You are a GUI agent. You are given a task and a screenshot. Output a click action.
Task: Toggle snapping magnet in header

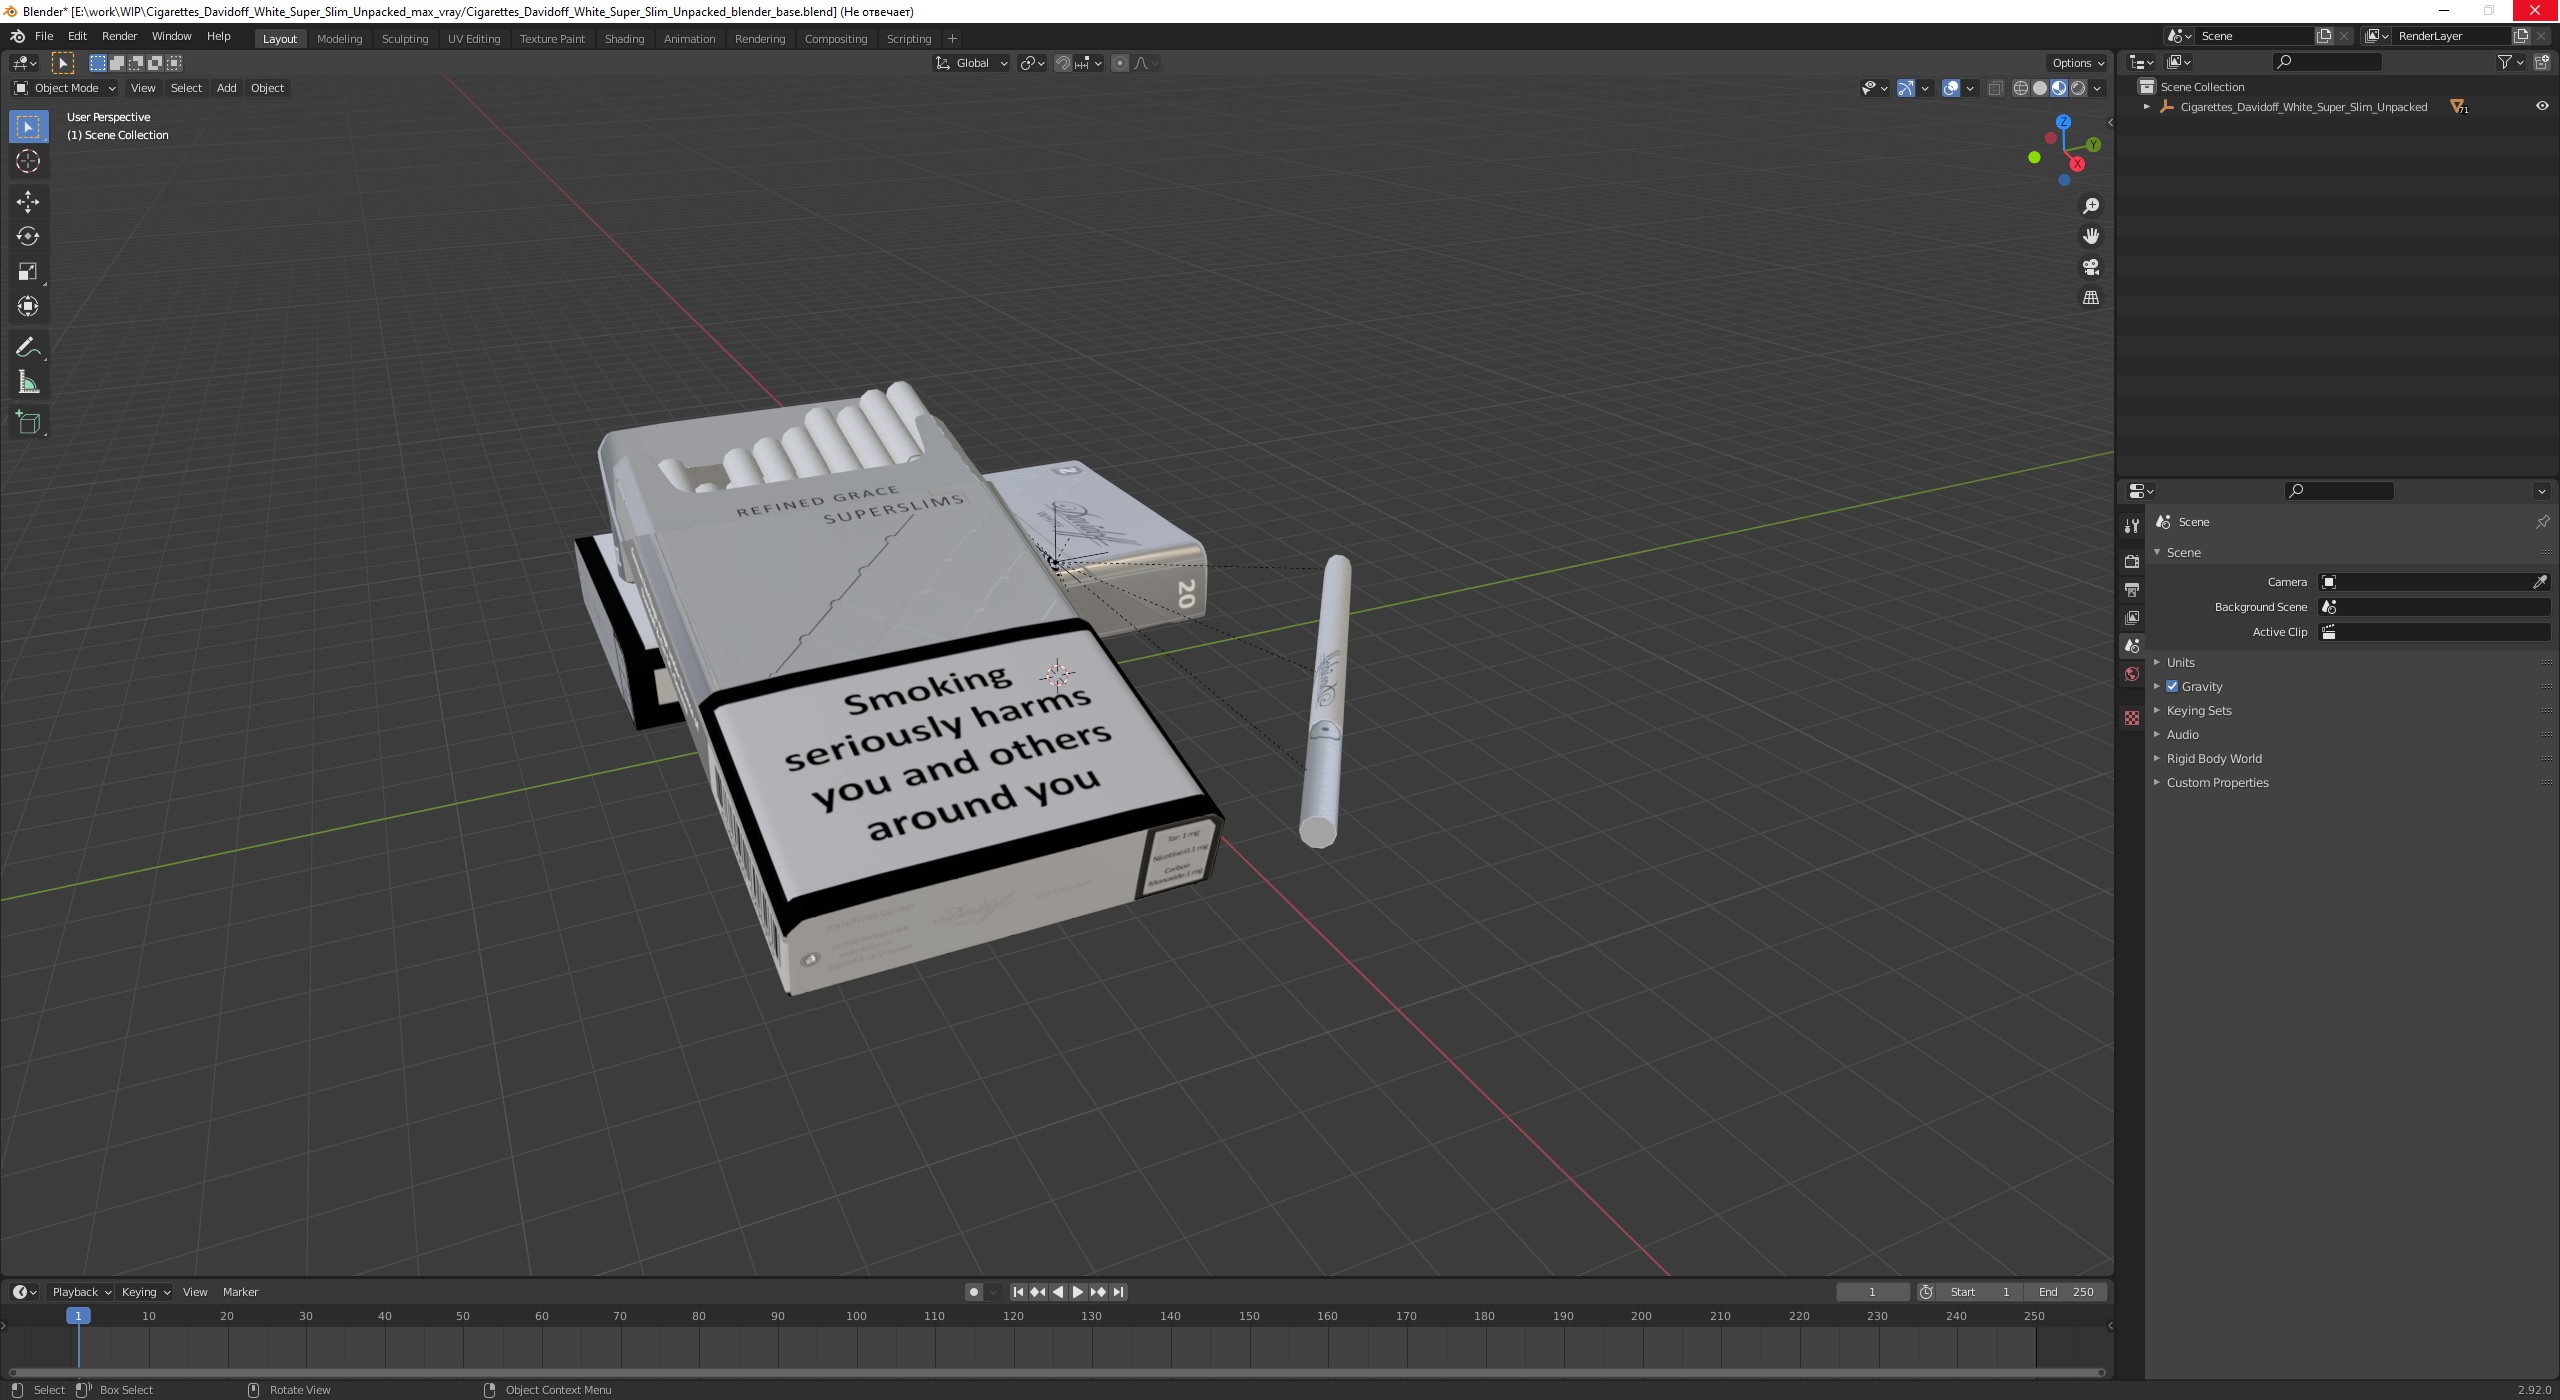click(1063, 63)
